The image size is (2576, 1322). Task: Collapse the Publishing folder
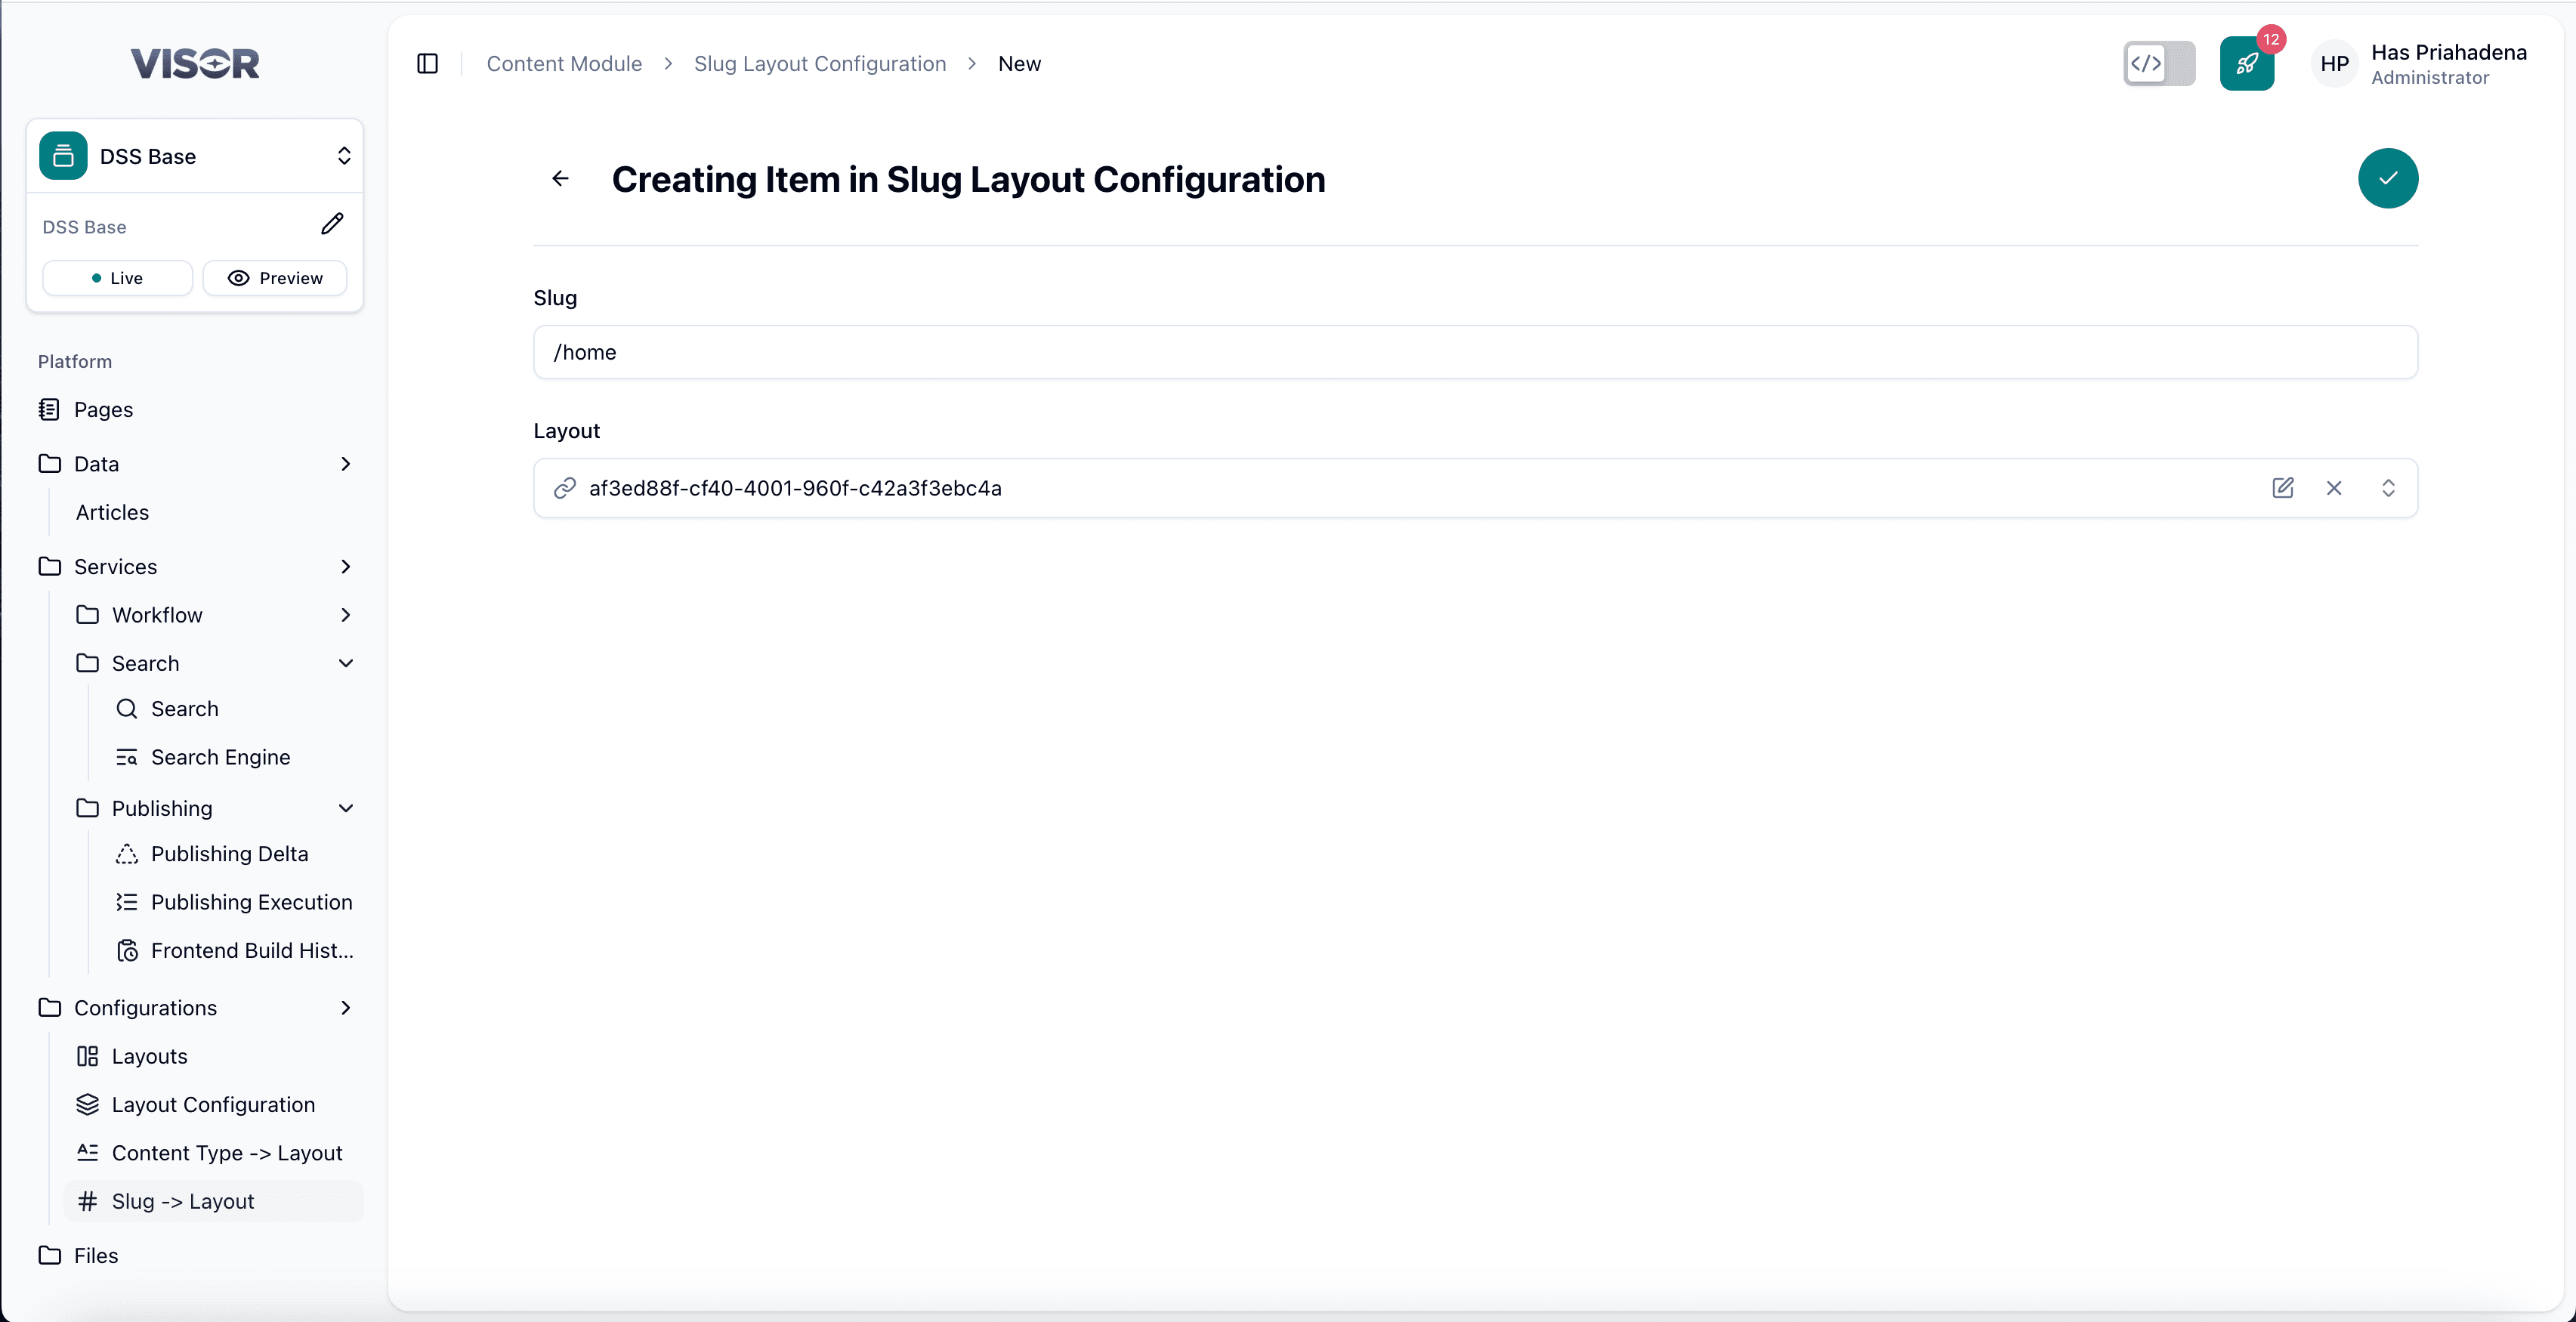click(x=346, y=808)
